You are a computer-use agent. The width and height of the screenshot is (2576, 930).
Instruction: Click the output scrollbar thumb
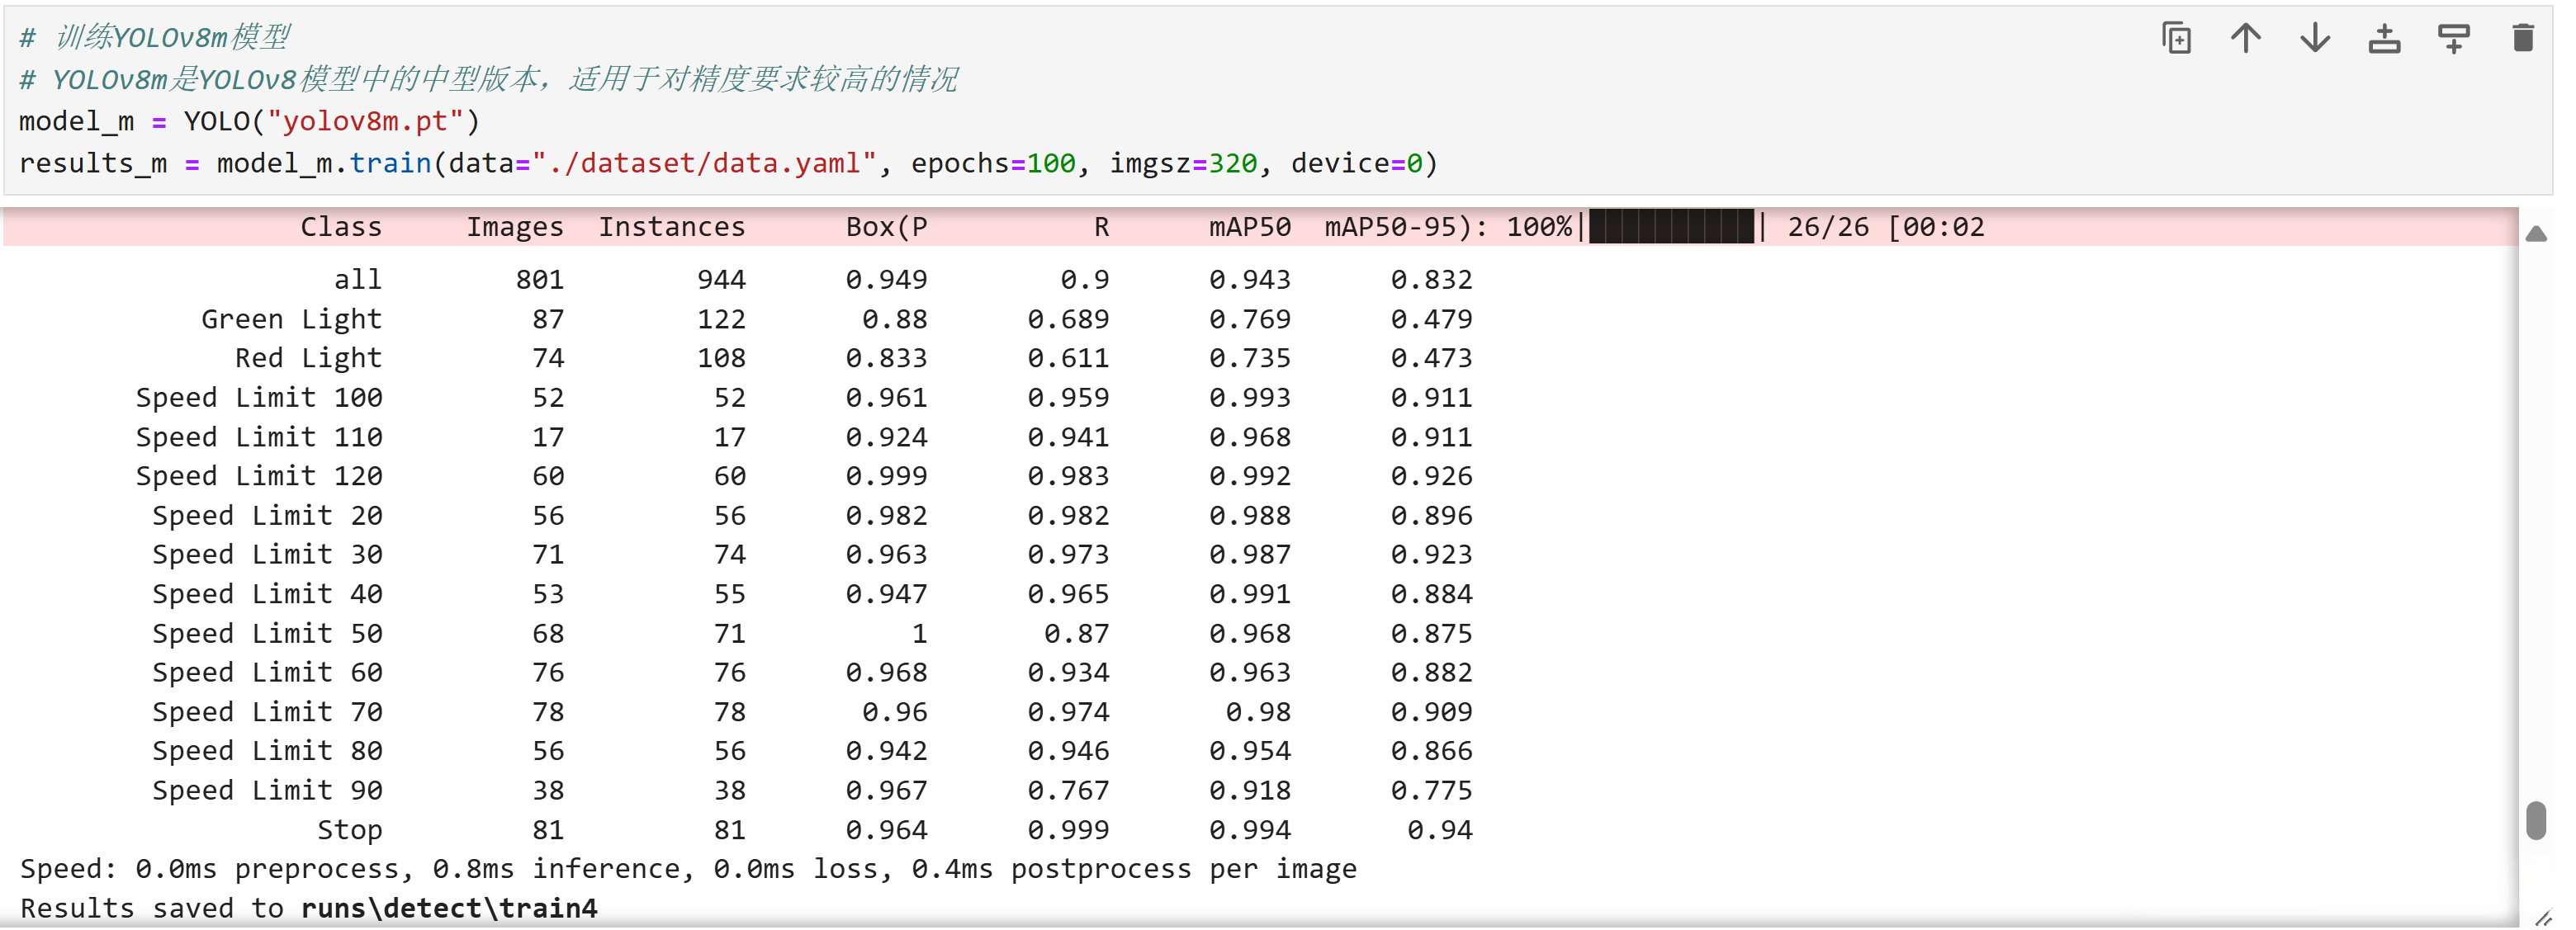tap(2536, 820)
